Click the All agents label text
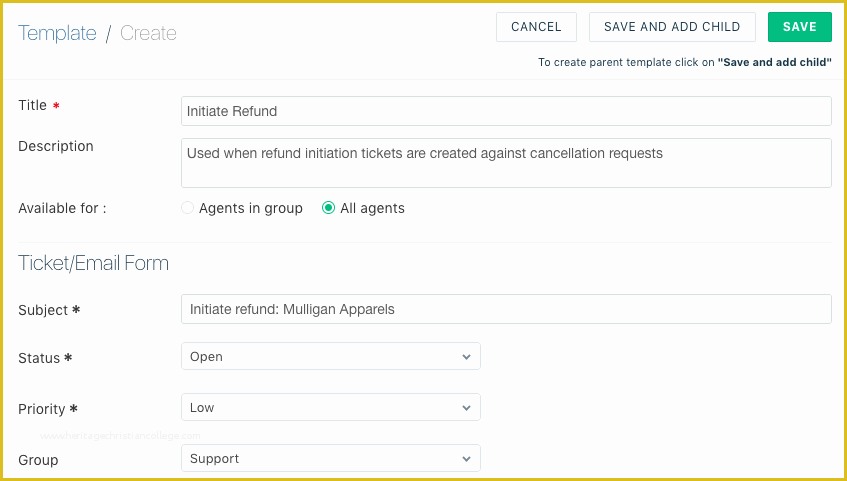This screenshot has height=481, width=847. click(x=372, y=209)
